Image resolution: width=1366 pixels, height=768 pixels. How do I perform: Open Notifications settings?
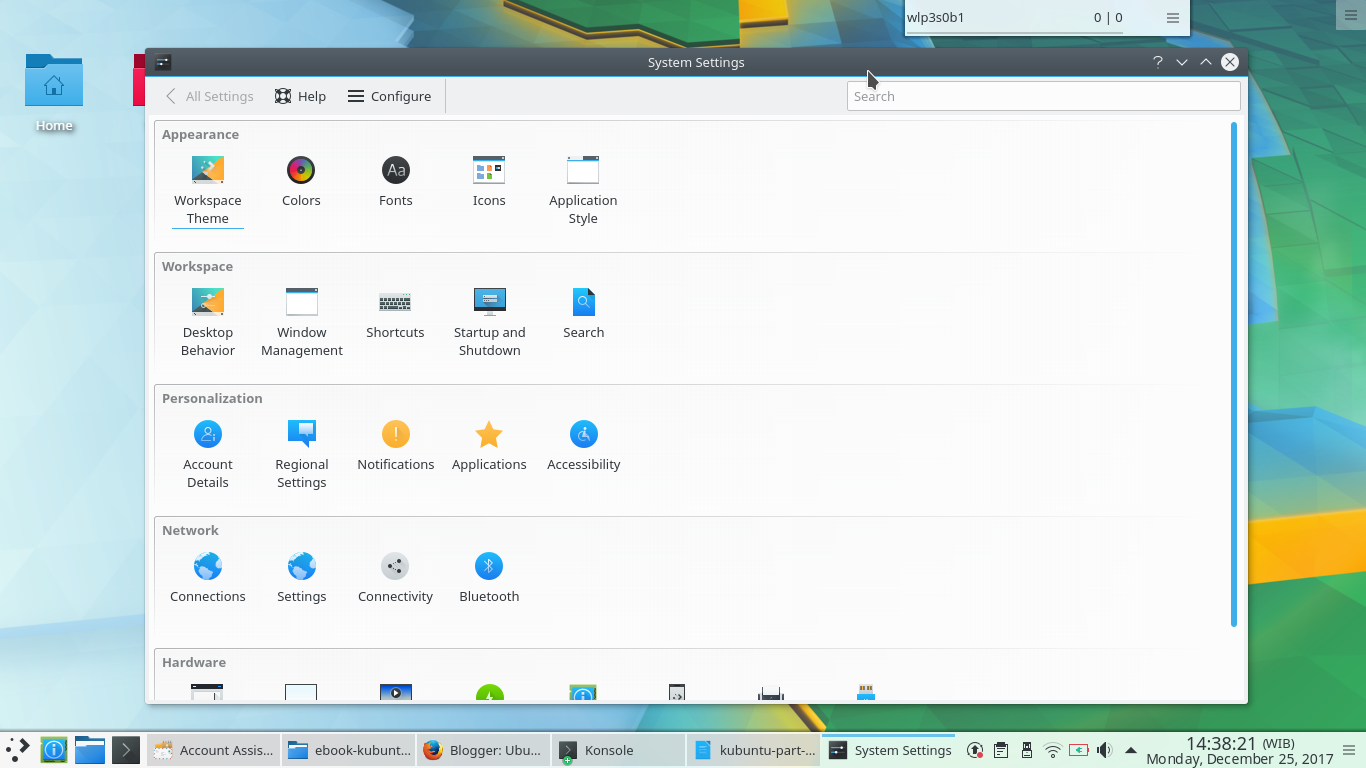coord(395,443)
